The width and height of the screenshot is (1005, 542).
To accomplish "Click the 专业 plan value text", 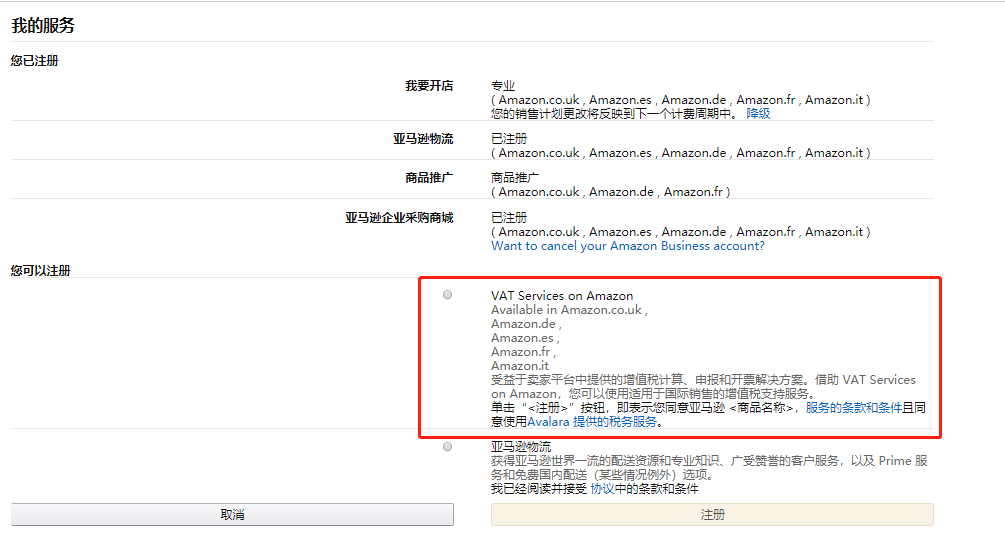I will (503, 86).
